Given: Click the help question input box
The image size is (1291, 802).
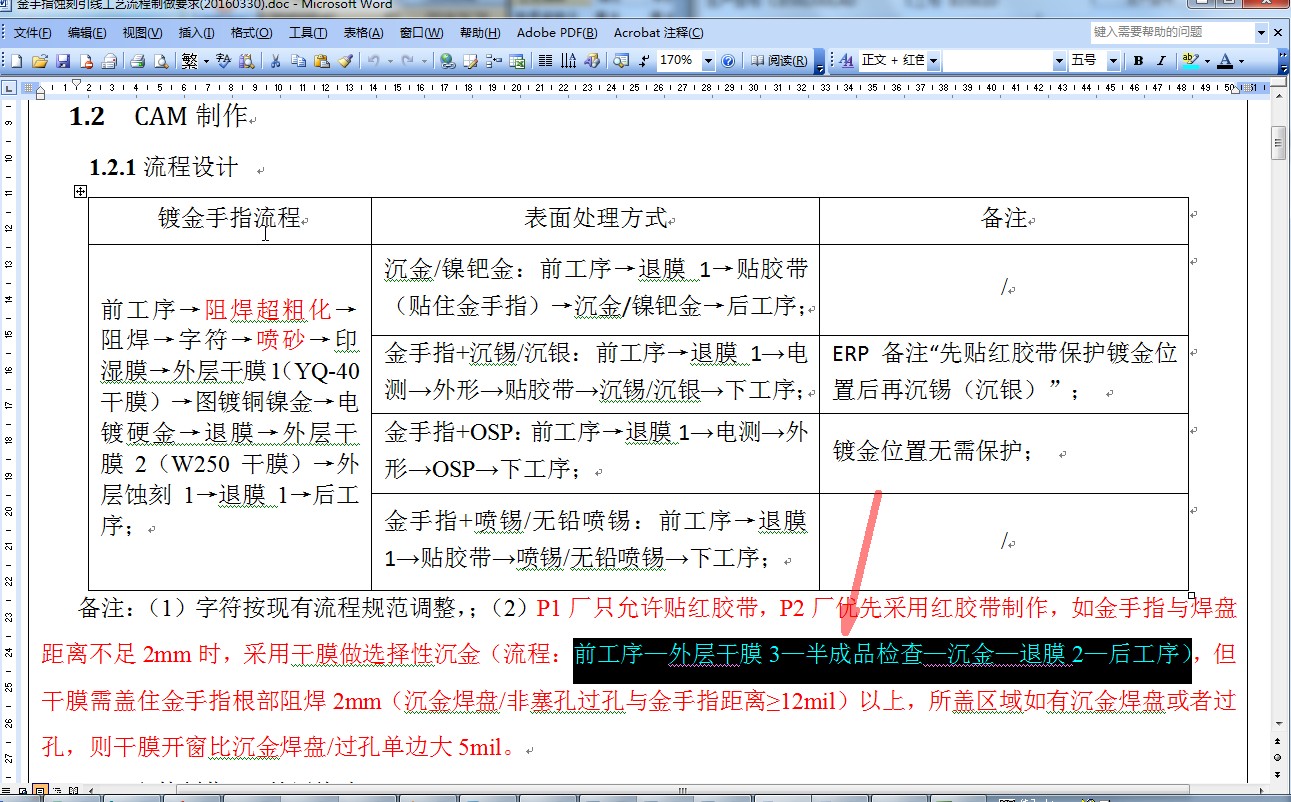Looking at the screenshot, I should pos(1172,32).
